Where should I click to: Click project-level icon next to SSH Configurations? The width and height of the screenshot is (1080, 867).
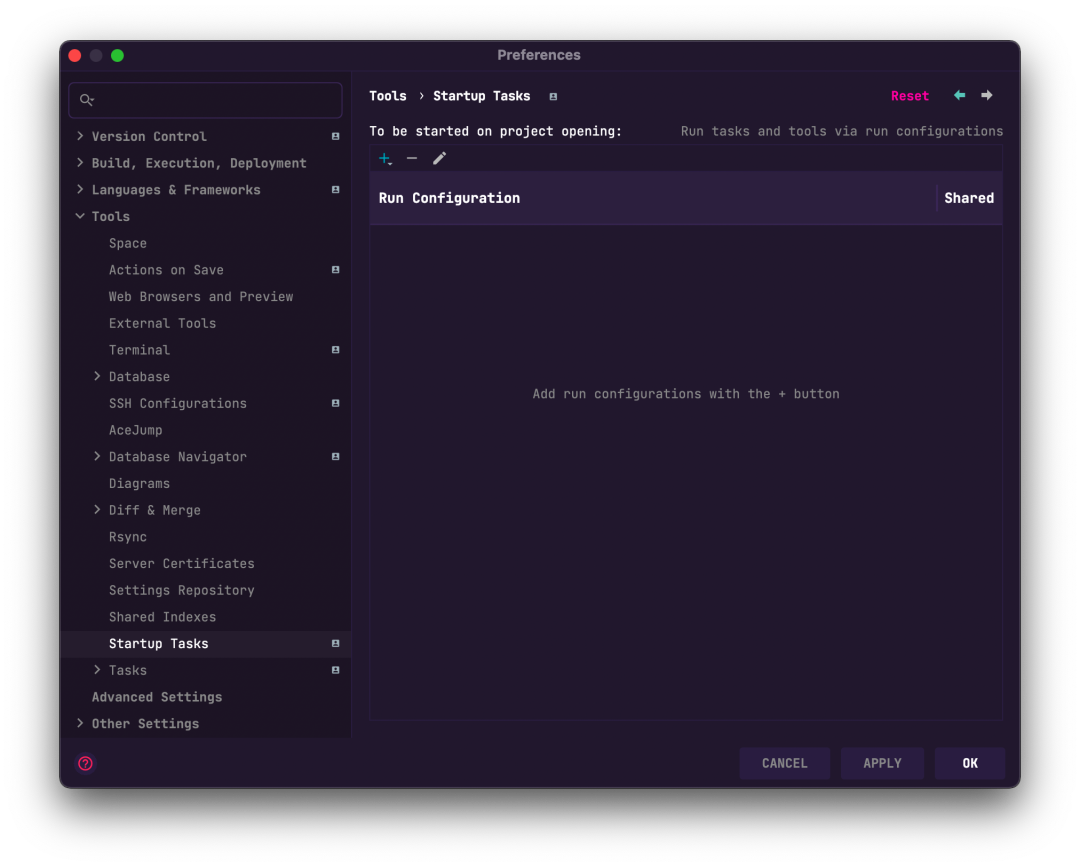coord(335,404)
